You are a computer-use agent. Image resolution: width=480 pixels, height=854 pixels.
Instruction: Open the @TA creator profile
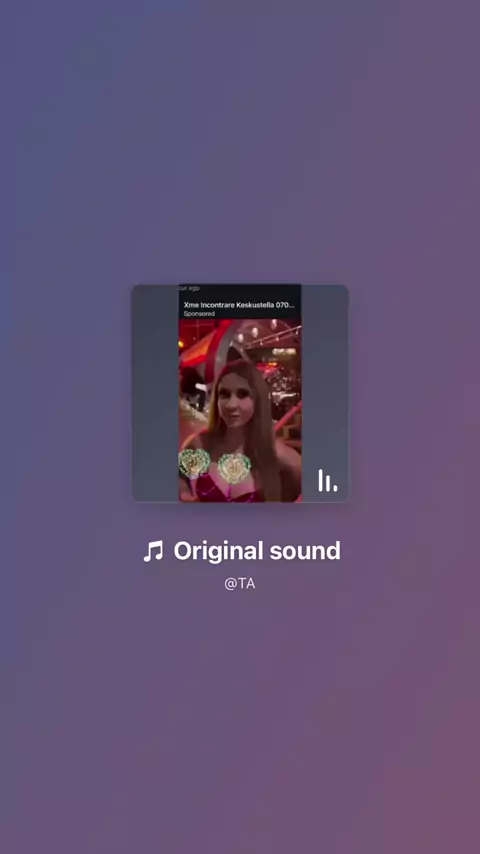240,584
